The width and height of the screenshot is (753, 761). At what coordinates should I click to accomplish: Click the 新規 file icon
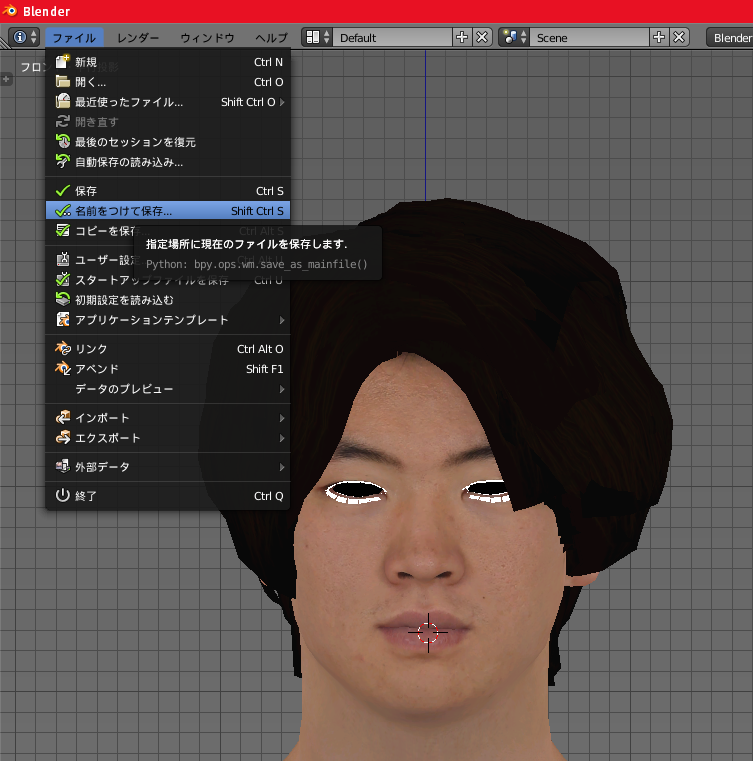(63, 62)
